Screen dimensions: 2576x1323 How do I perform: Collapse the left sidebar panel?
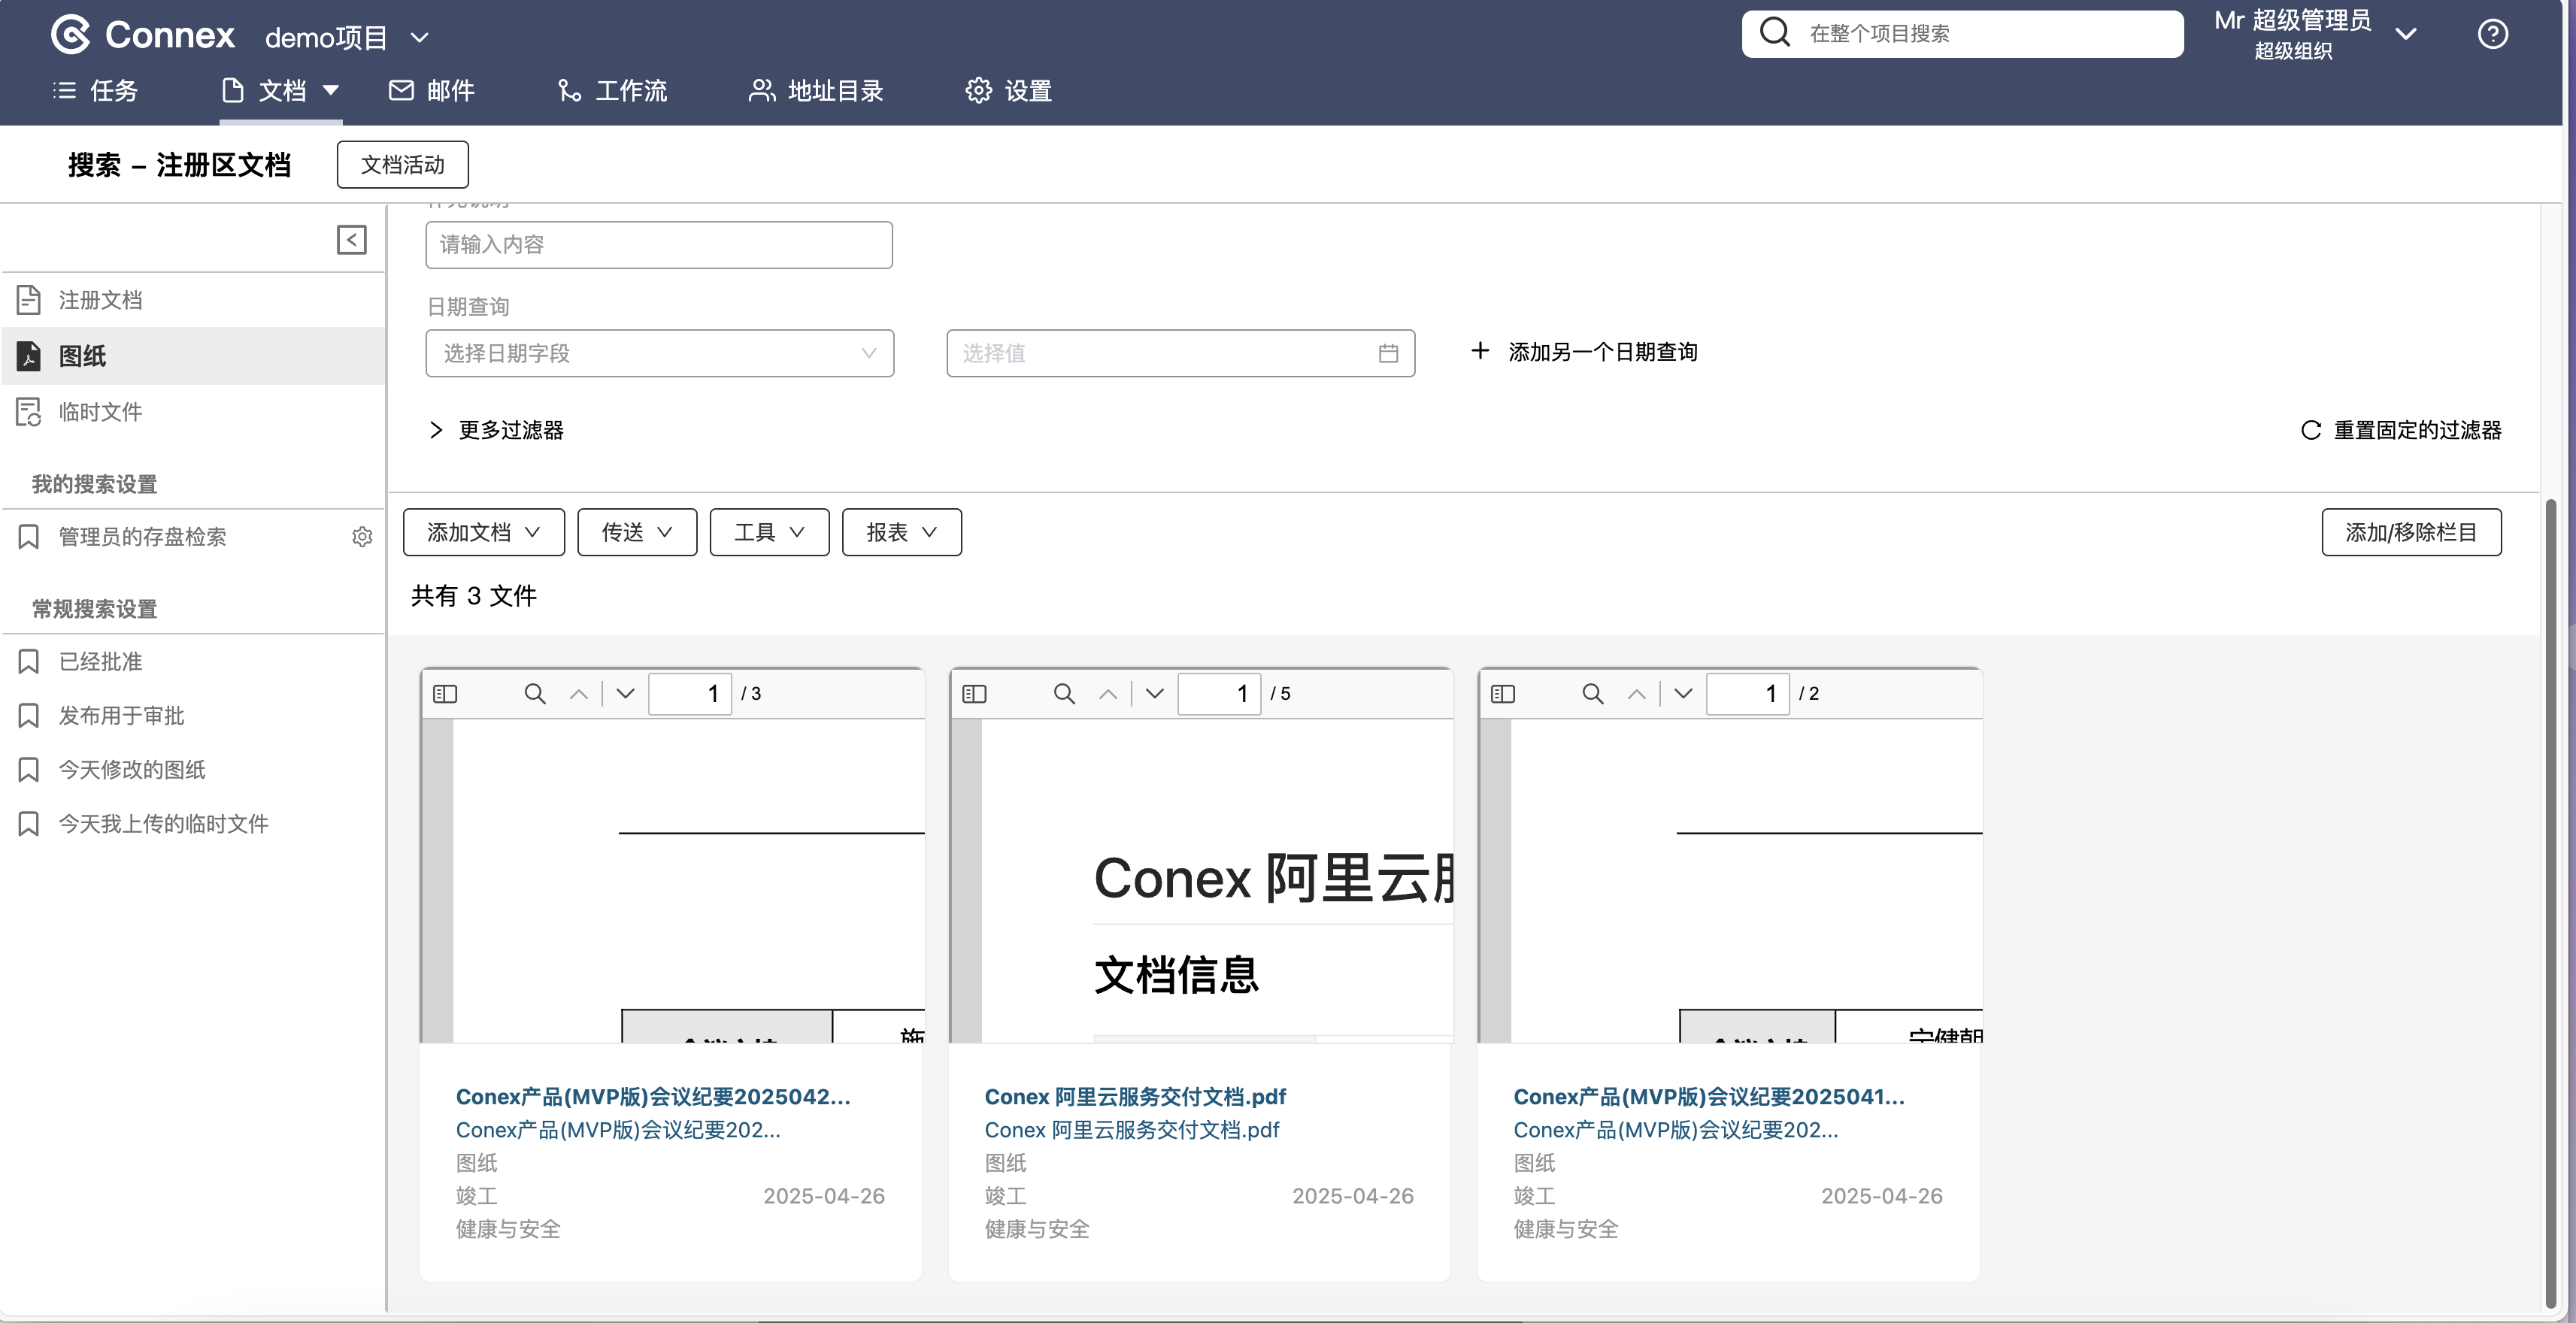point(351,240)
